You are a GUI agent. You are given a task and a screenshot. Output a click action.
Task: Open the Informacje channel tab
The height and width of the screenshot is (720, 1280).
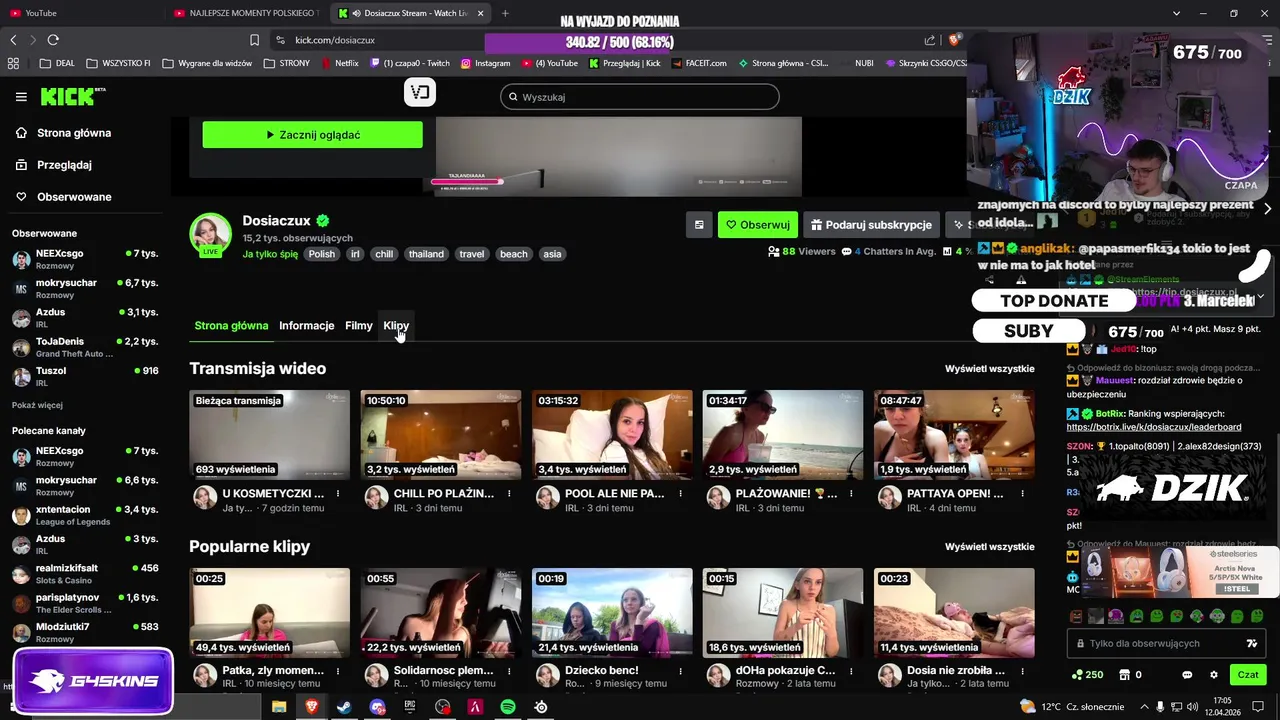307,326
